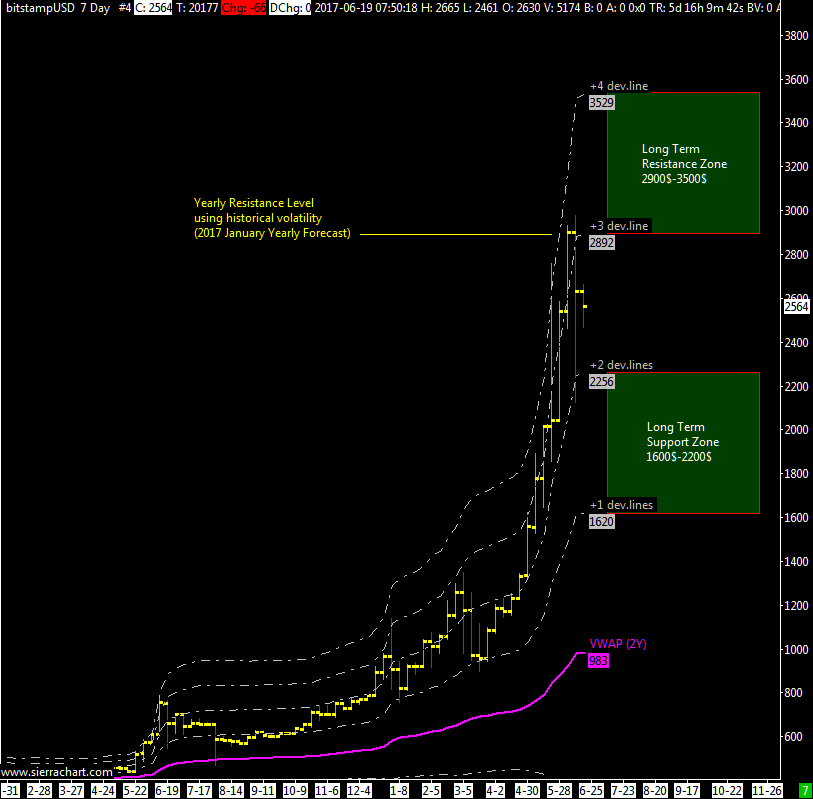Click the green 7 box at bottom-right corner
The height and width of the screenshot is (799, 813).
(x=804, y=790)
